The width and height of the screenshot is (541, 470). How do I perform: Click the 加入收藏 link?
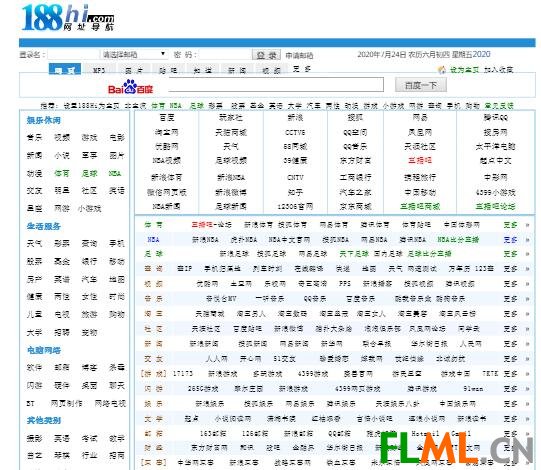(x=498, y=70)
